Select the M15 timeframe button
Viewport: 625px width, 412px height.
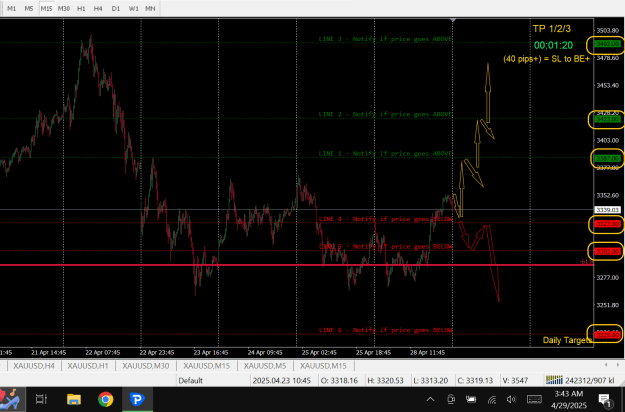click(x=46, y=8)
